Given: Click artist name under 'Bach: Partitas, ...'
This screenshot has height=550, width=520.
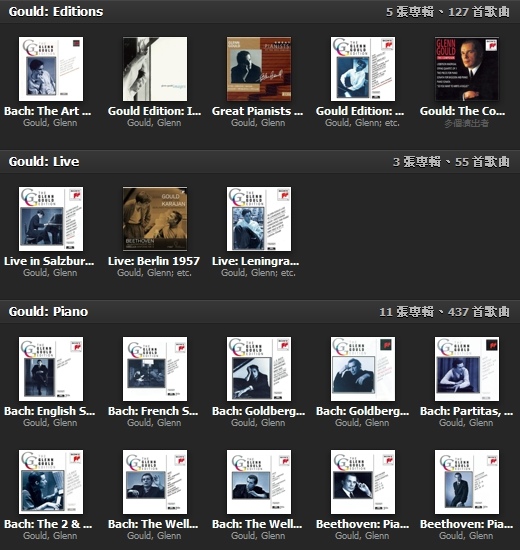Looking at the screenshot, I should tap(466, 423).
